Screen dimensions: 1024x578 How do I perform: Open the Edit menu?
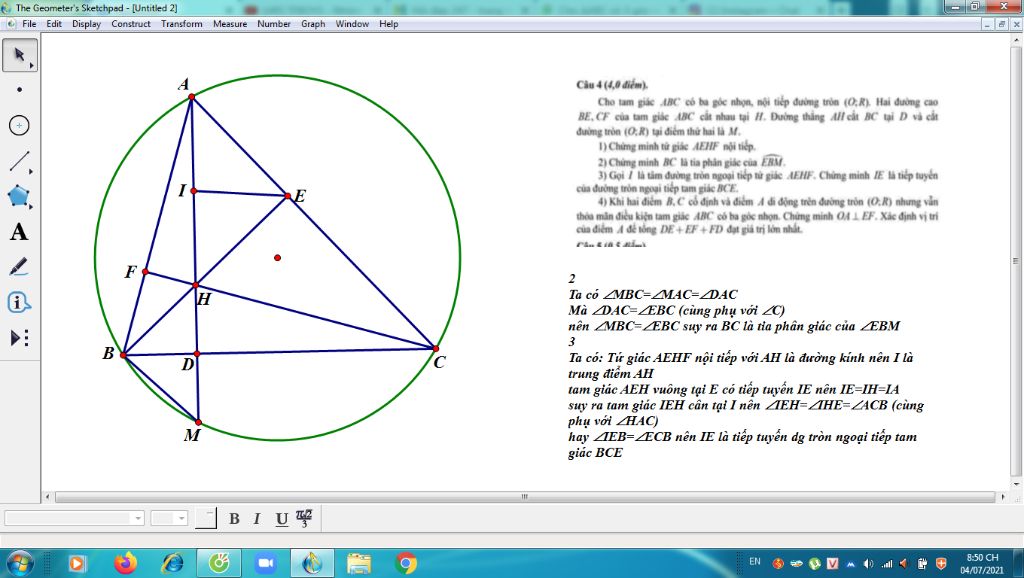(x=54, y=24)
